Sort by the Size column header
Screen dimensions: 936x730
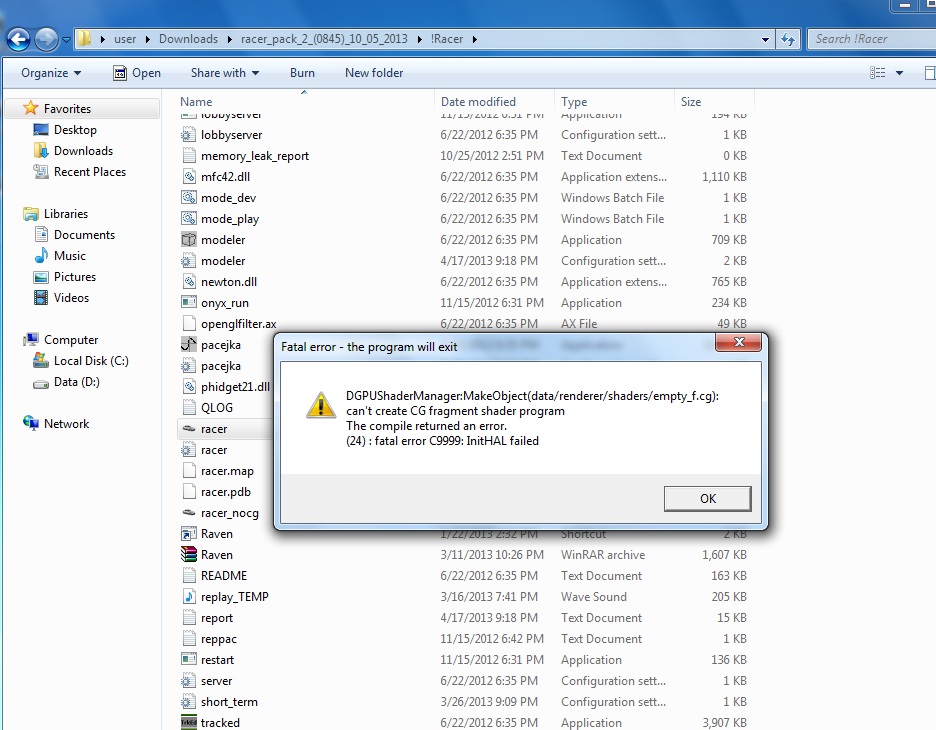691,102
